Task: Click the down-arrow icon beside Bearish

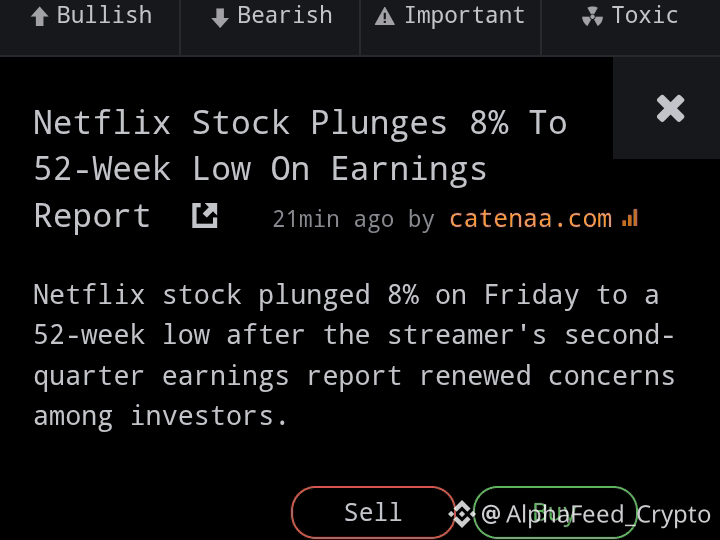Action: click(220, 18)
